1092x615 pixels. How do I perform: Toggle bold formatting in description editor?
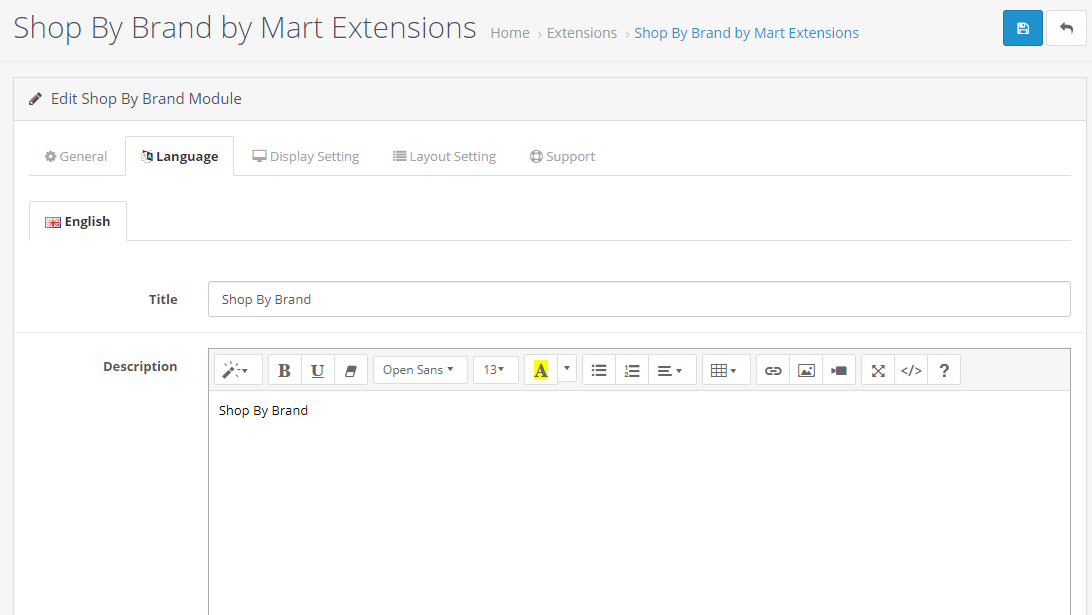click(284, 371)
